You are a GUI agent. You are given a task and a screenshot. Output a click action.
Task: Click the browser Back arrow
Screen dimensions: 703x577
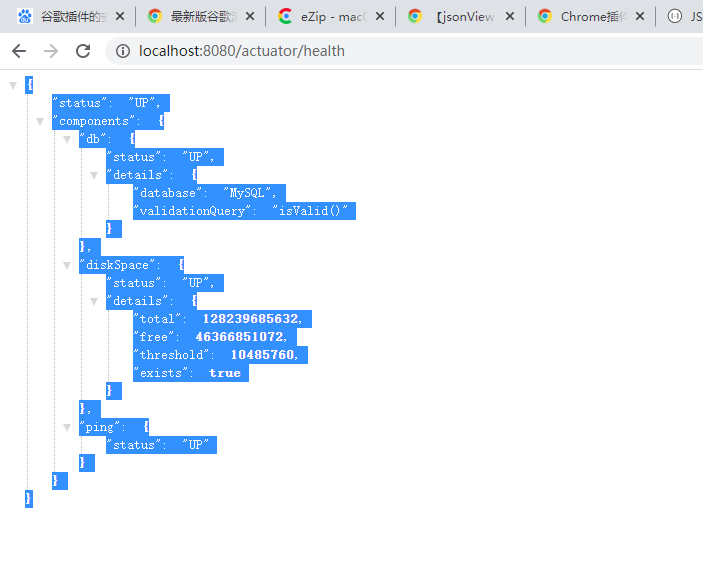point(19,51)
